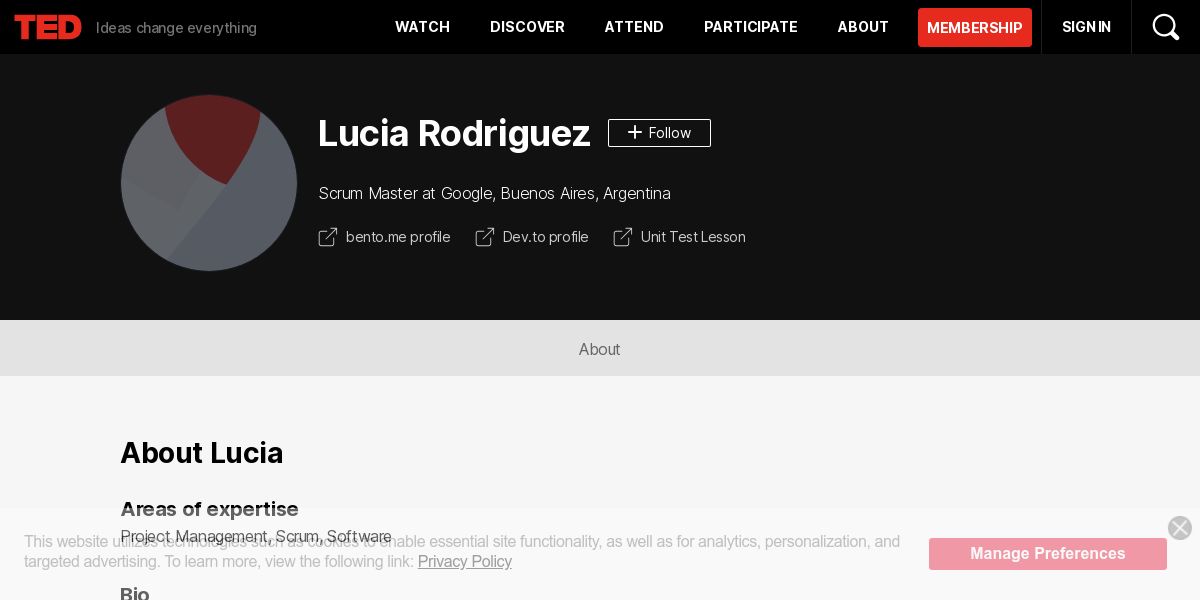Select the About tab below the profile
Screen dimensions: 1200x600
599,349
